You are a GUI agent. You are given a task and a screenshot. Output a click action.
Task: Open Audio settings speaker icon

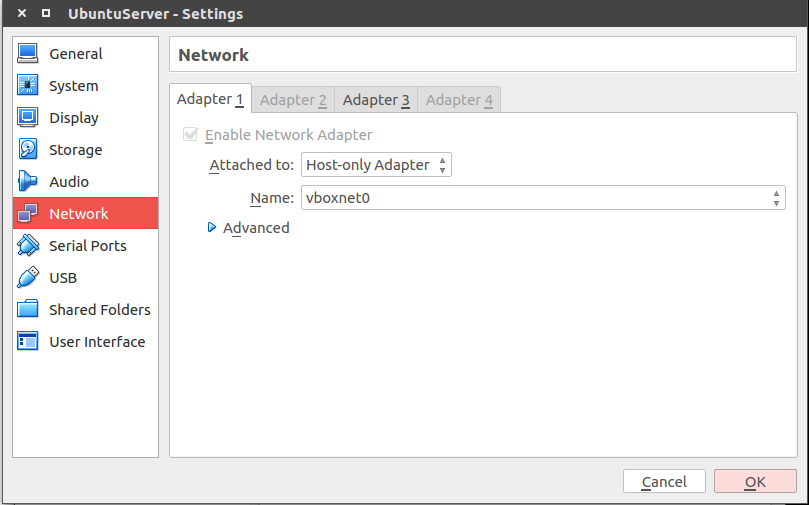point(28,182)
